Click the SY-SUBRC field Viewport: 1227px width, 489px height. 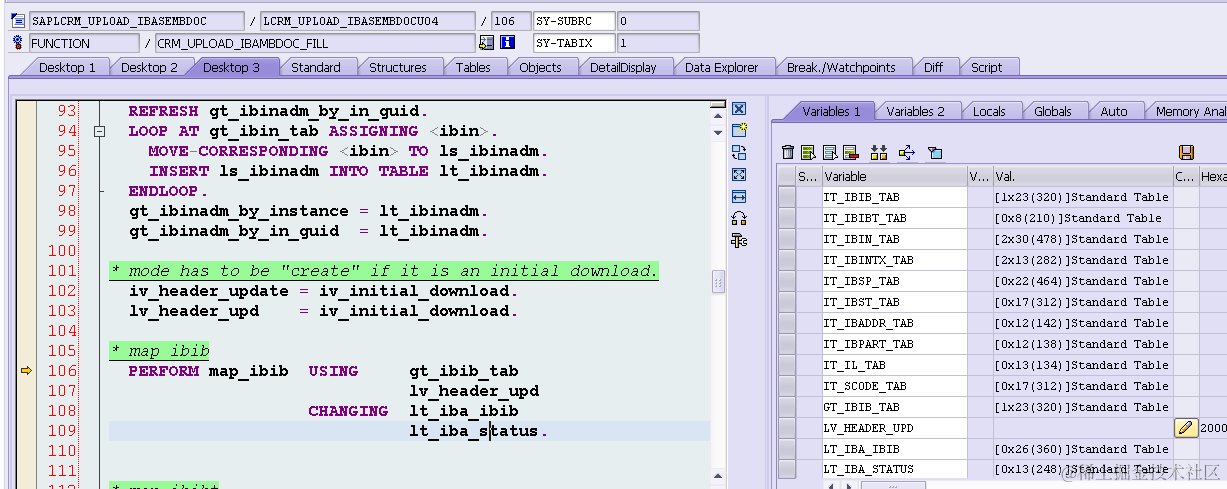(573, 21)
